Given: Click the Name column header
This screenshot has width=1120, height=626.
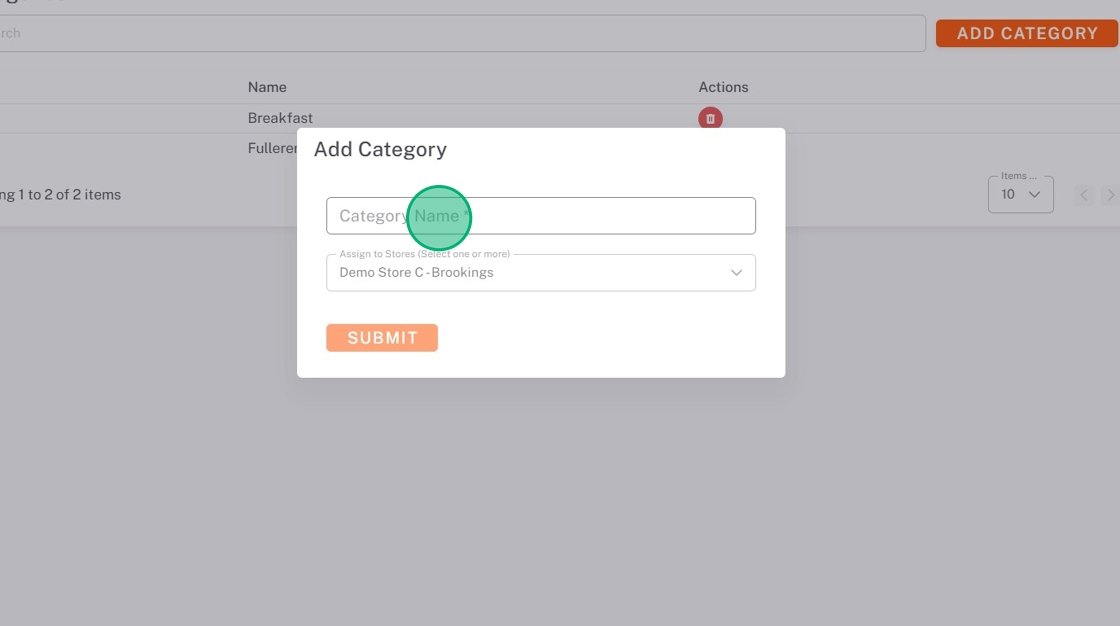Looking at the screenshot, I should coord(267,87).
